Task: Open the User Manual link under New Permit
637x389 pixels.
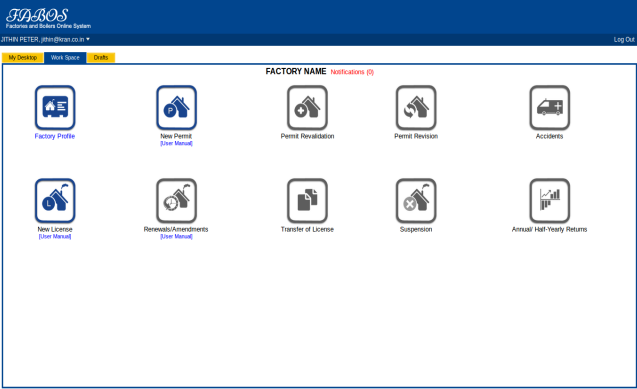Action: [x=176, y=143]
